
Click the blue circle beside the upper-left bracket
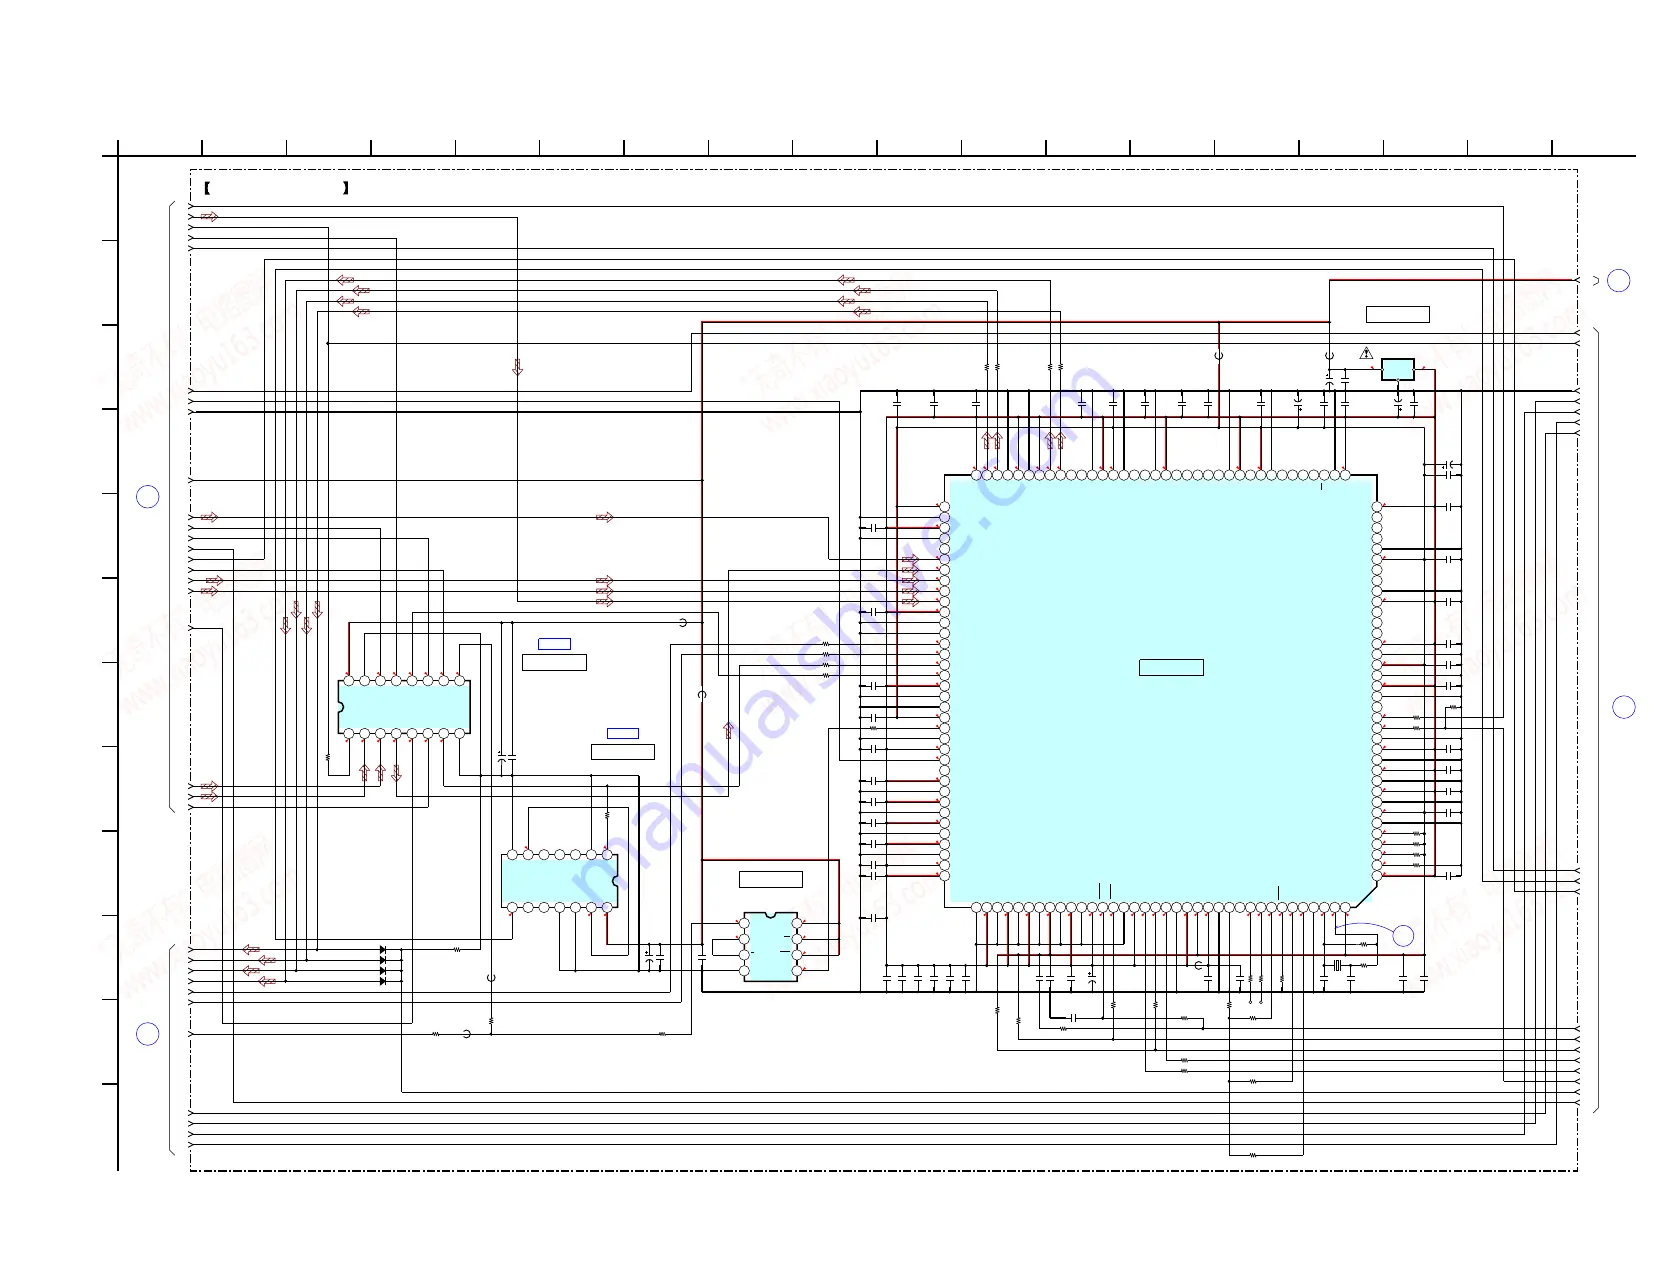pyautogui.click(x=147, y=496)
